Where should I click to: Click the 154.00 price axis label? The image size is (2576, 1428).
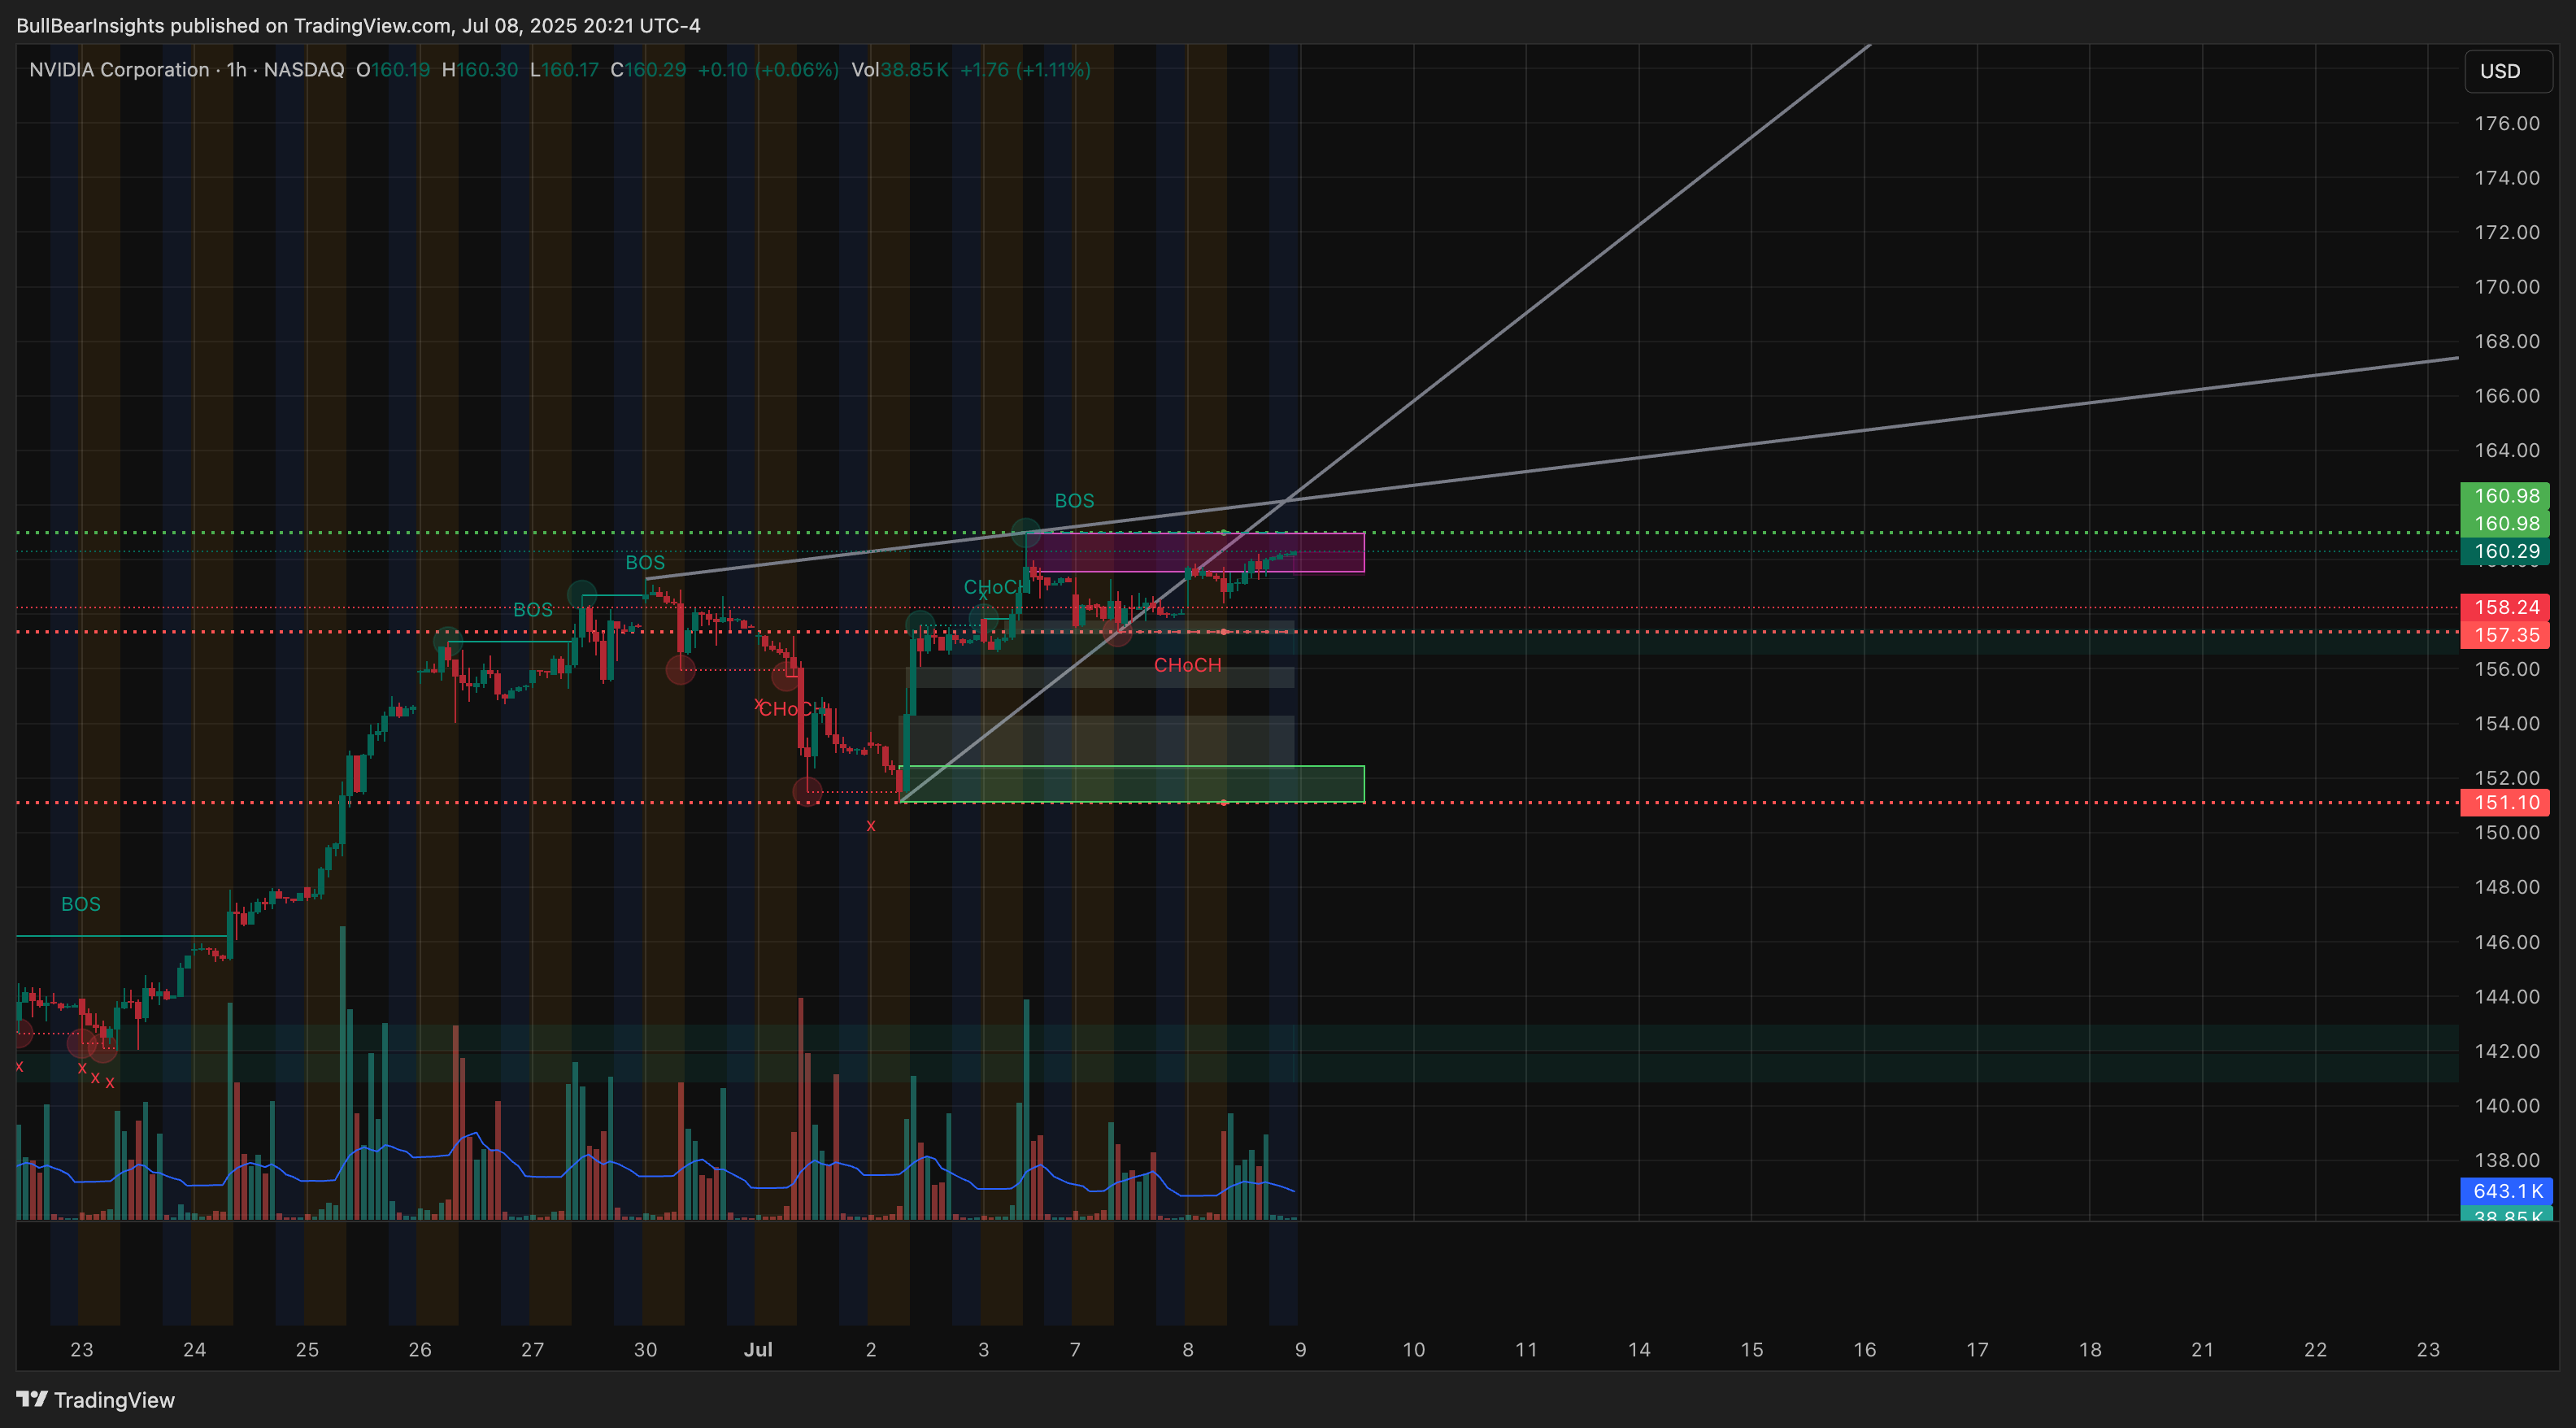tap(2506, 723)
